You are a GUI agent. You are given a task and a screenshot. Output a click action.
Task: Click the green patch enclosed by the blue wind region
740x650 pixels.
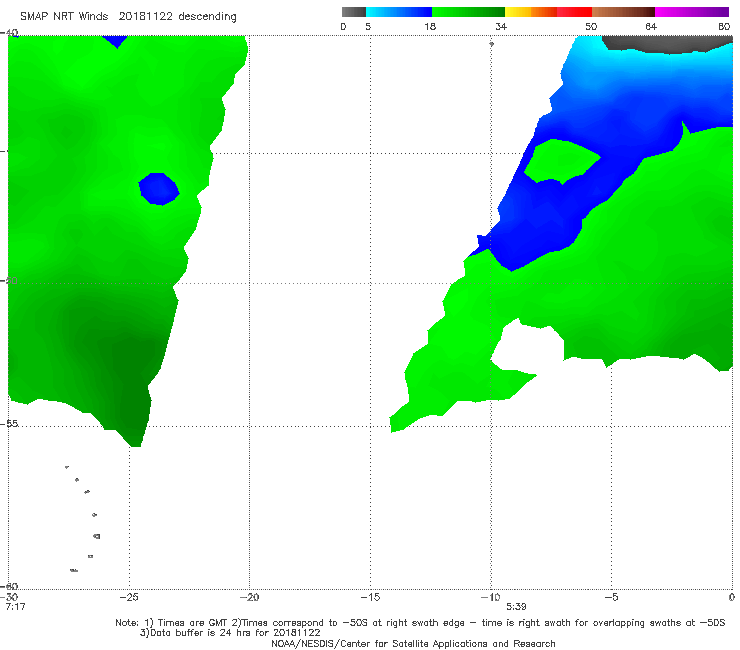[562, 161]
